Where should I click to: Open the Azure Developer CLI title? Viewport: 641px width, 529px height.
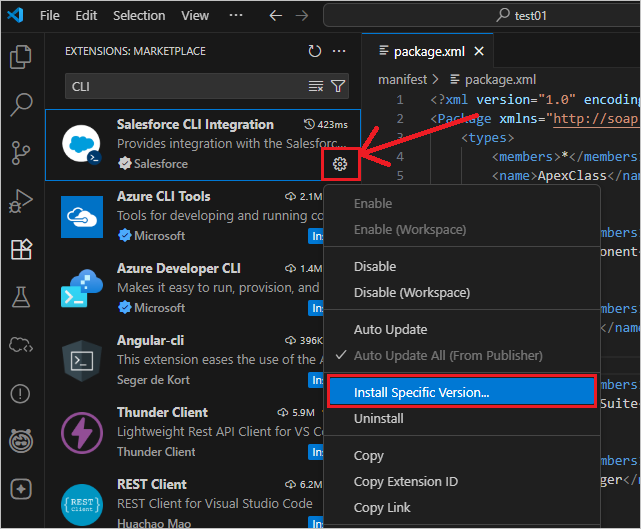(179, 268)
